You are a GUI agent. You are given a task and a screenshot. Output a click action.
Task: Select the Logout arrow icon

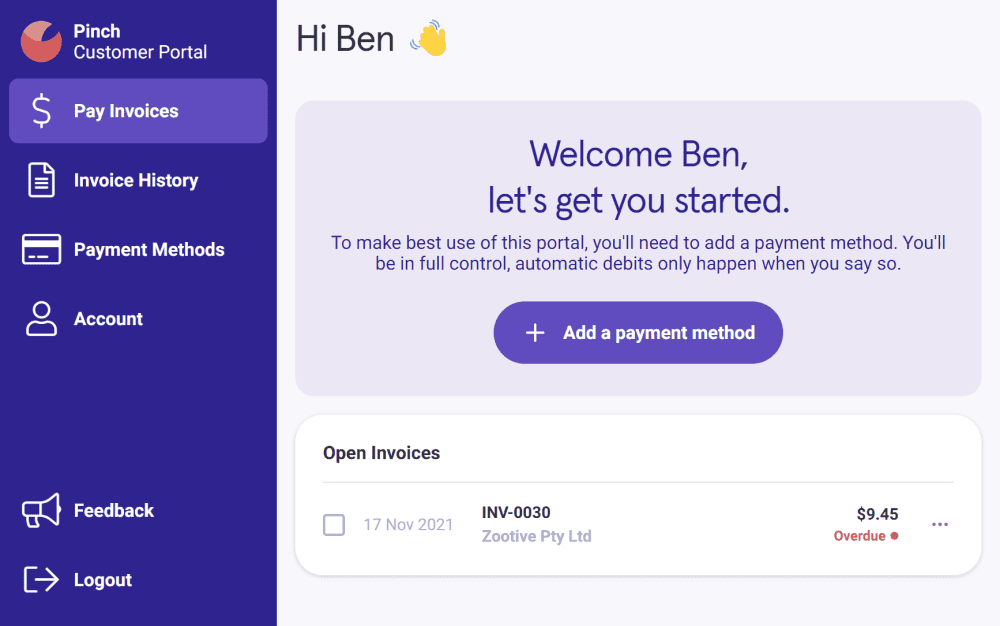coord(40,579)
